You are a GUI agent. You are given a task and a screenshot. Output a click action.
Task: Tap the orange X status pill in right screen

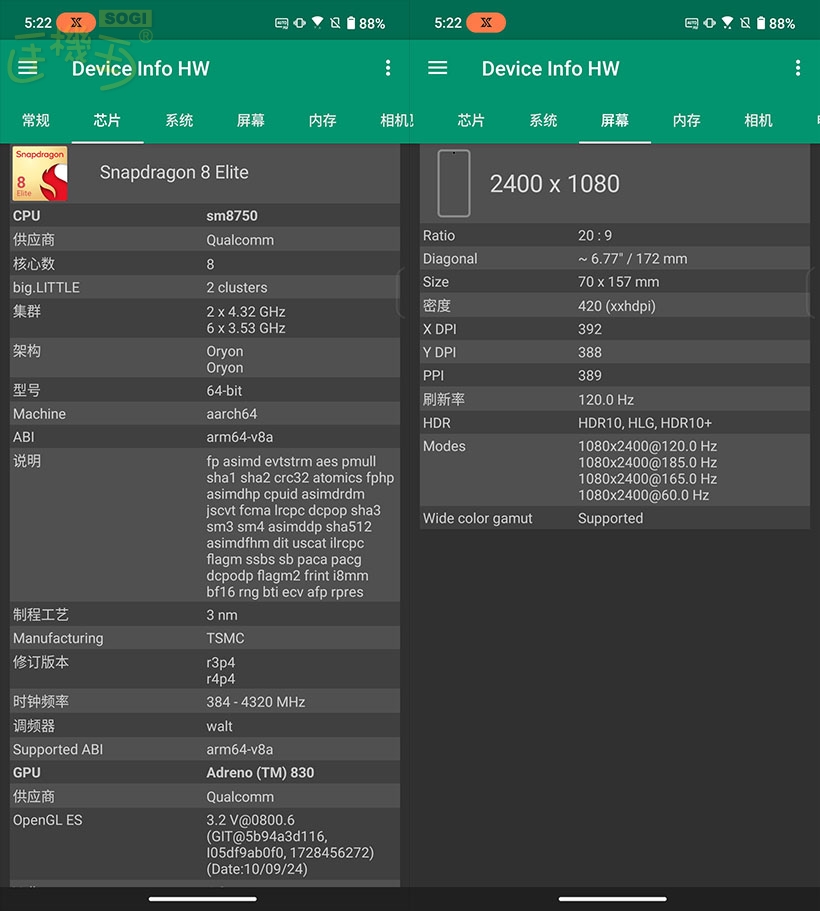(486, 23)
